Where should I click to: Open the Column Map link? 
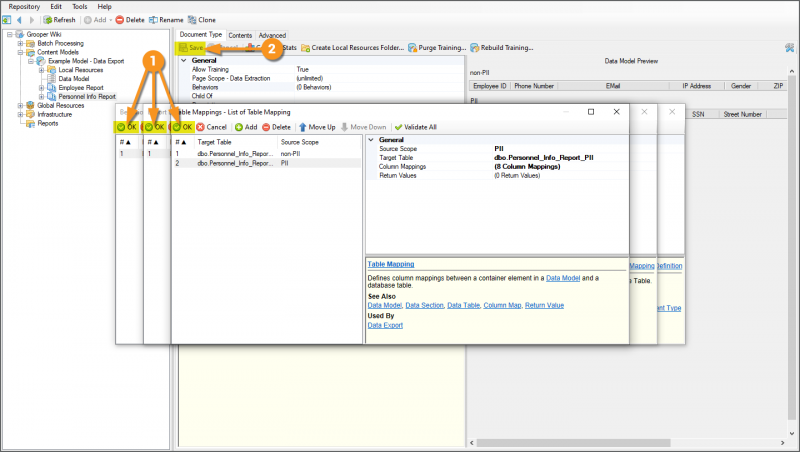click(x=503, y=306)
